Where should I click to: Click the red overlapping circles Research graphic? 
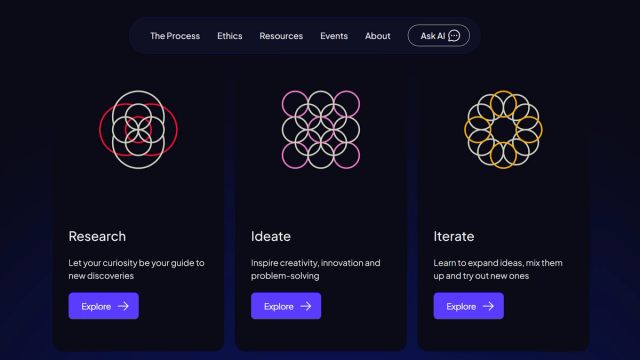(138, 129)
